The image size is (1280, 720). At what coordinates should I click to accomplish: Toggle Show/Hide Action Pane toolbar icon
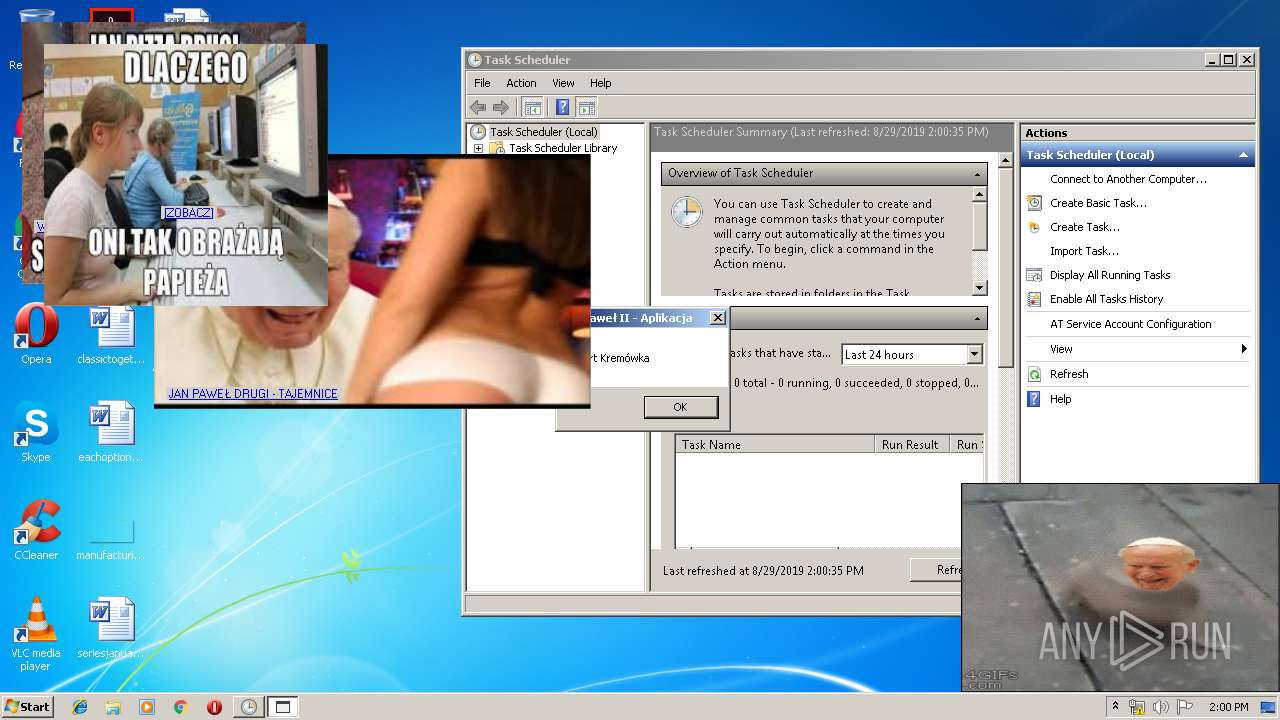587,107
